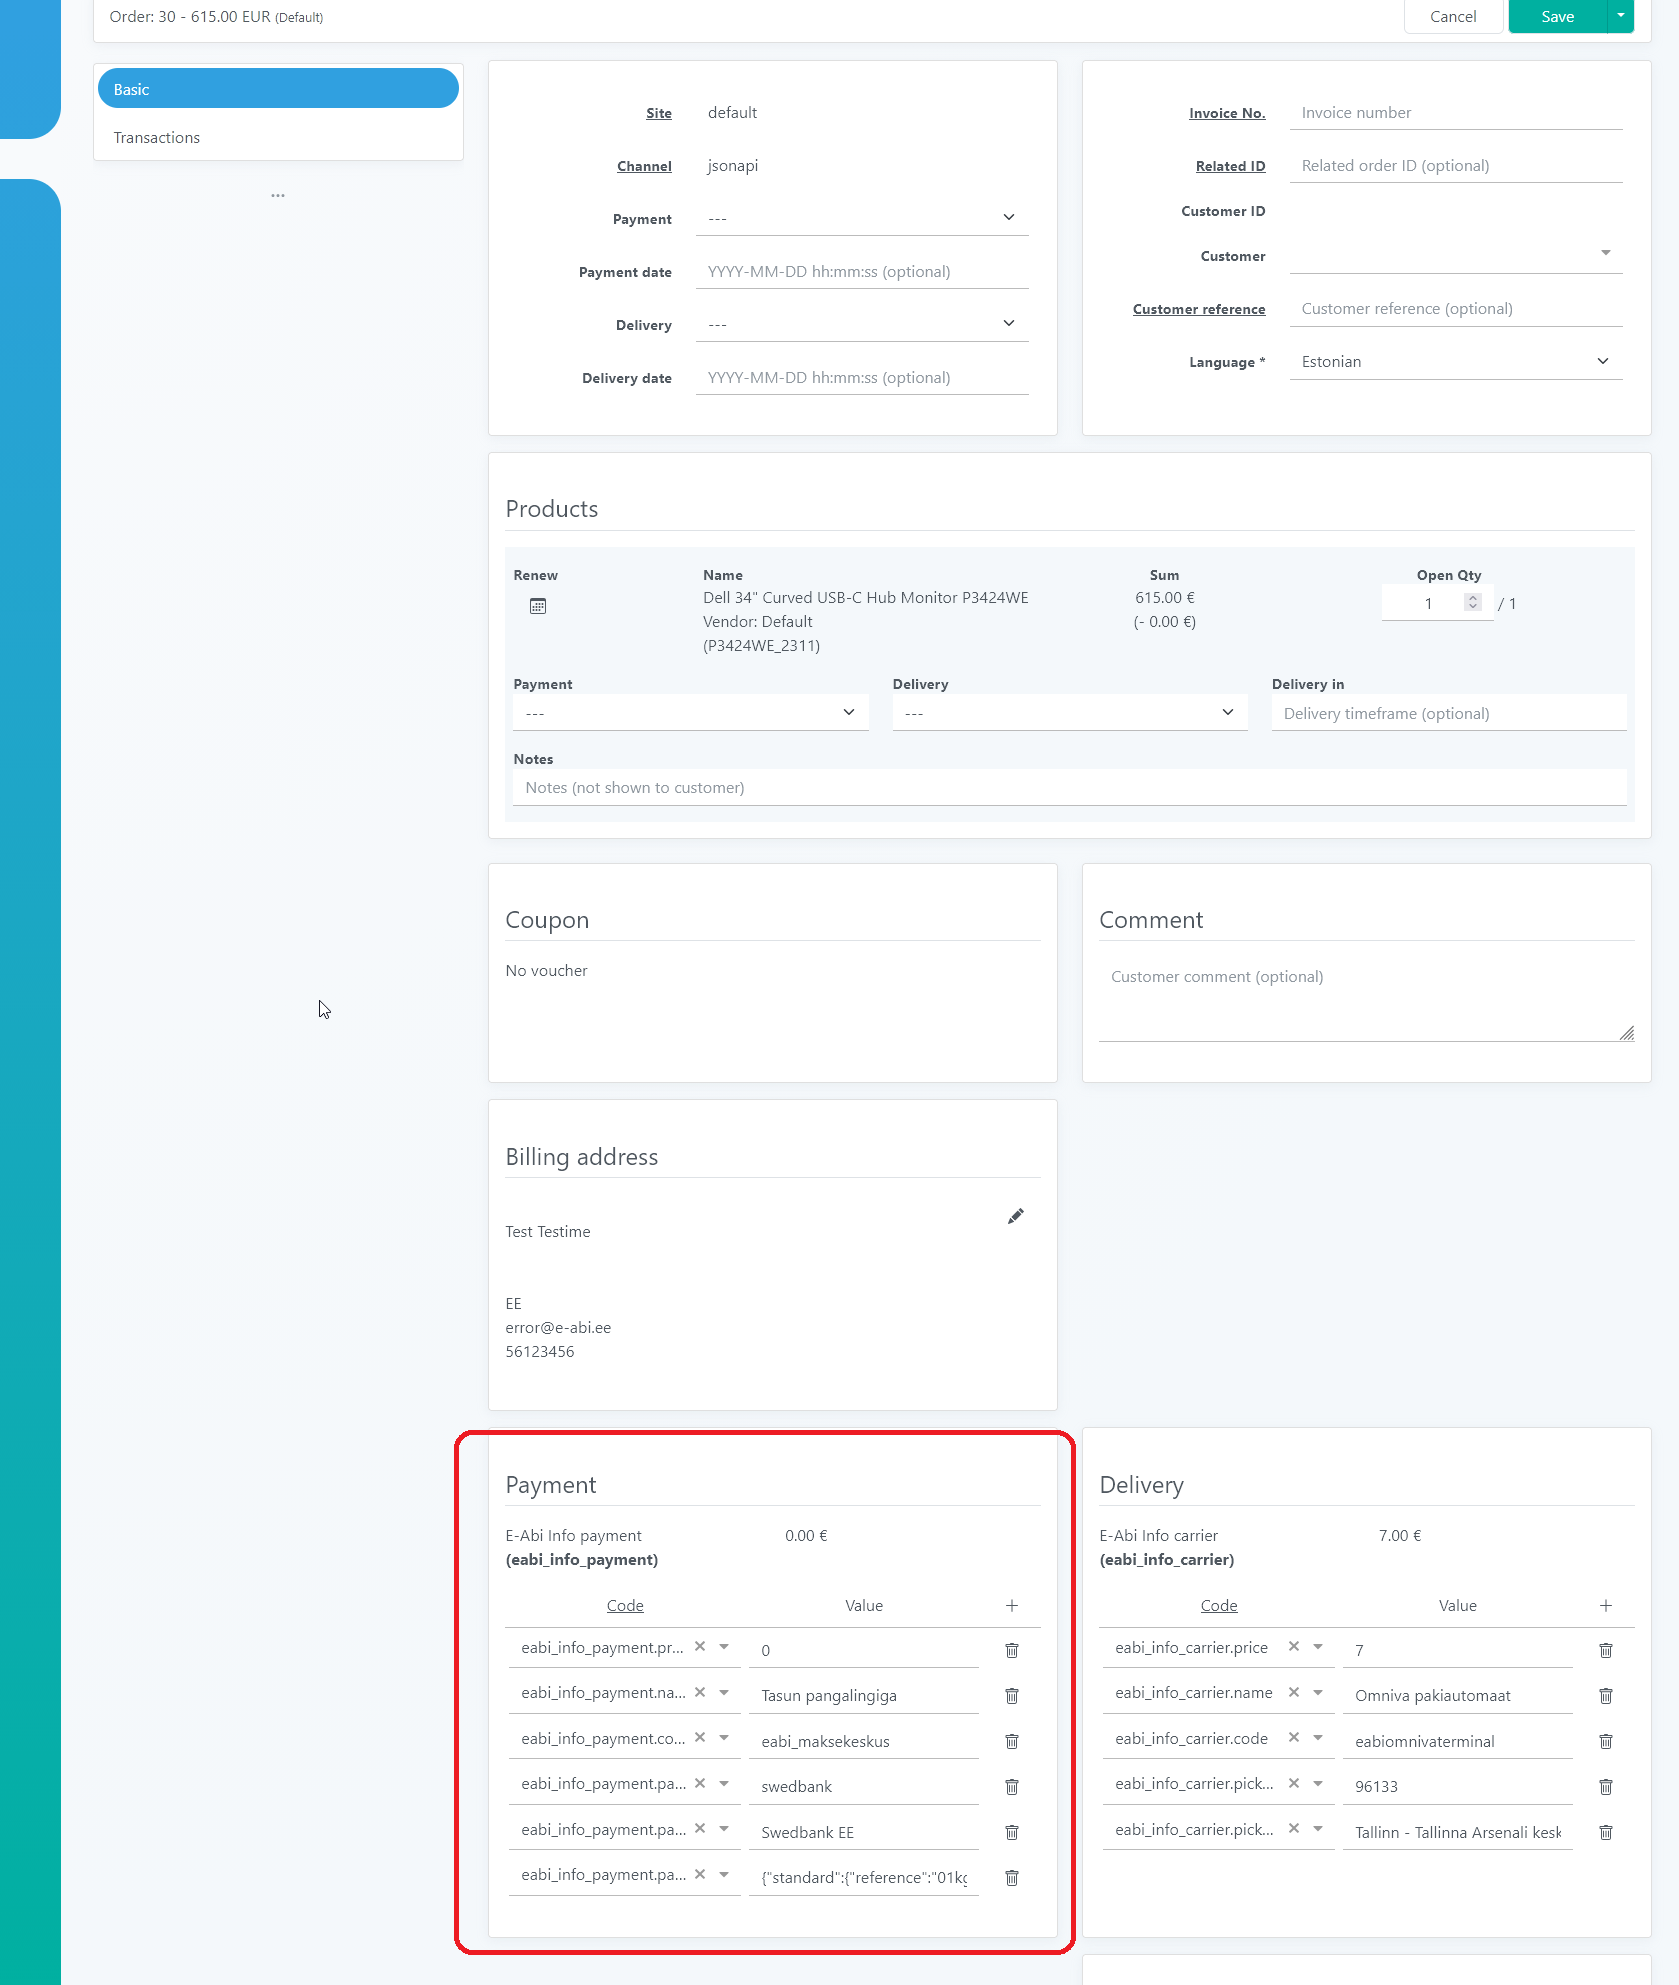The height and width of the screenshot is (1985, 1679).
Task: Expand the Language dropdown showing Estonian
Action: coord(1455,362)
